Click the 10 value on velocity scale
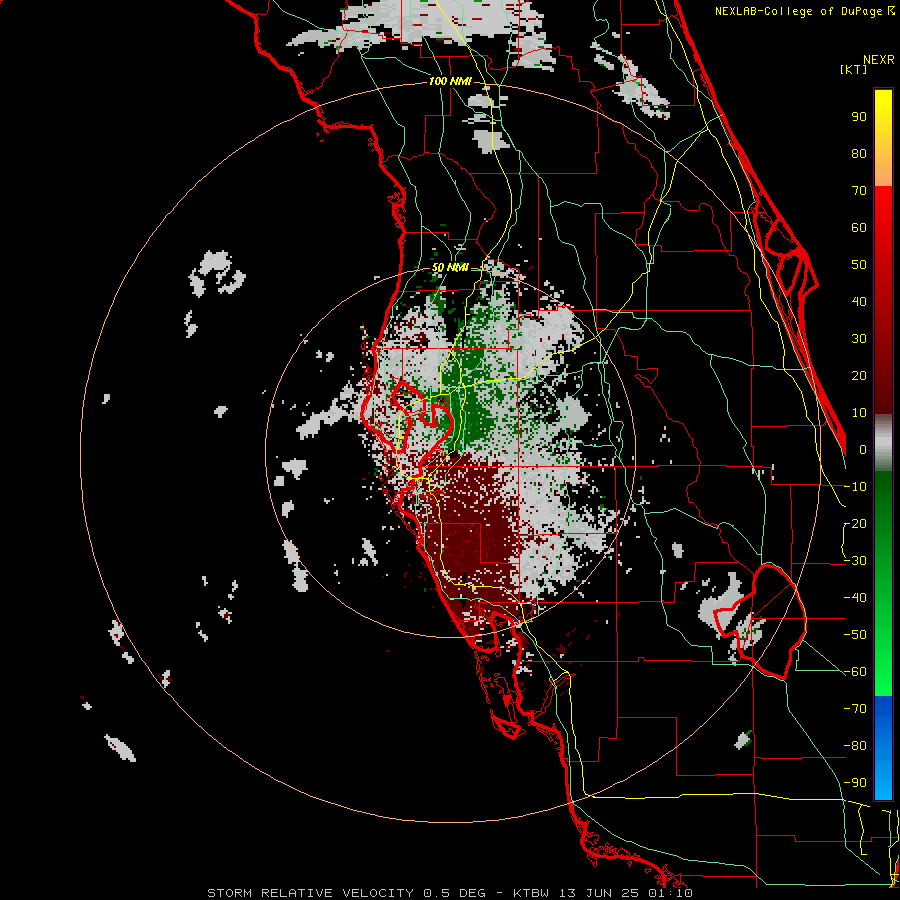The image size is (900, 900). [859, 413]
